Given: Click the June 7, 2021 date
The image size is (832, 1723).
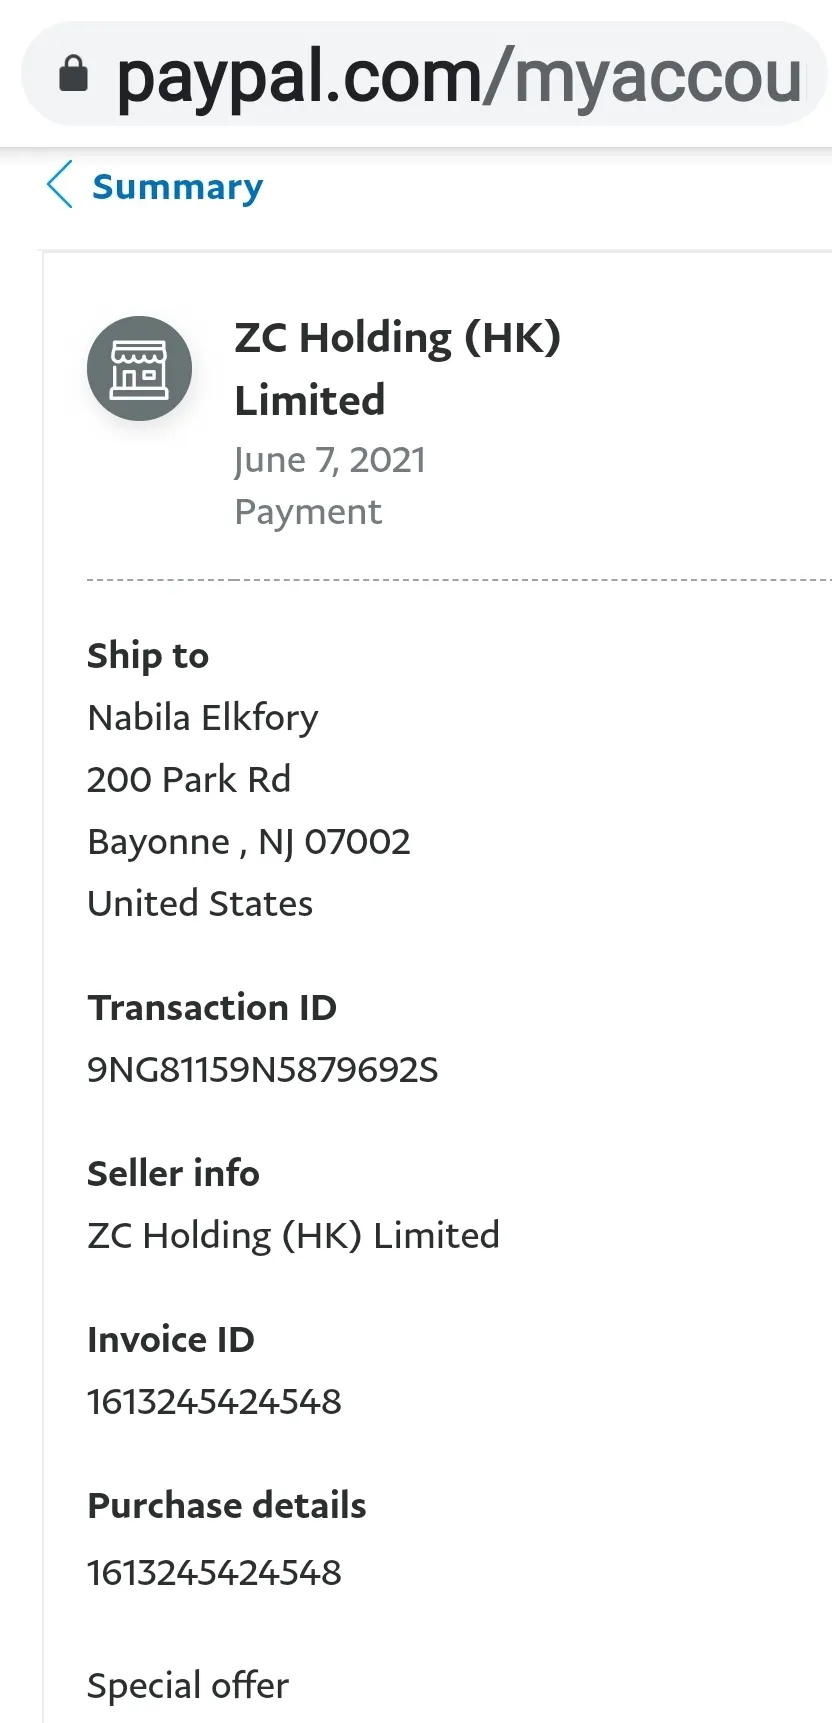Looking at the screenshot, I should 330,460.
